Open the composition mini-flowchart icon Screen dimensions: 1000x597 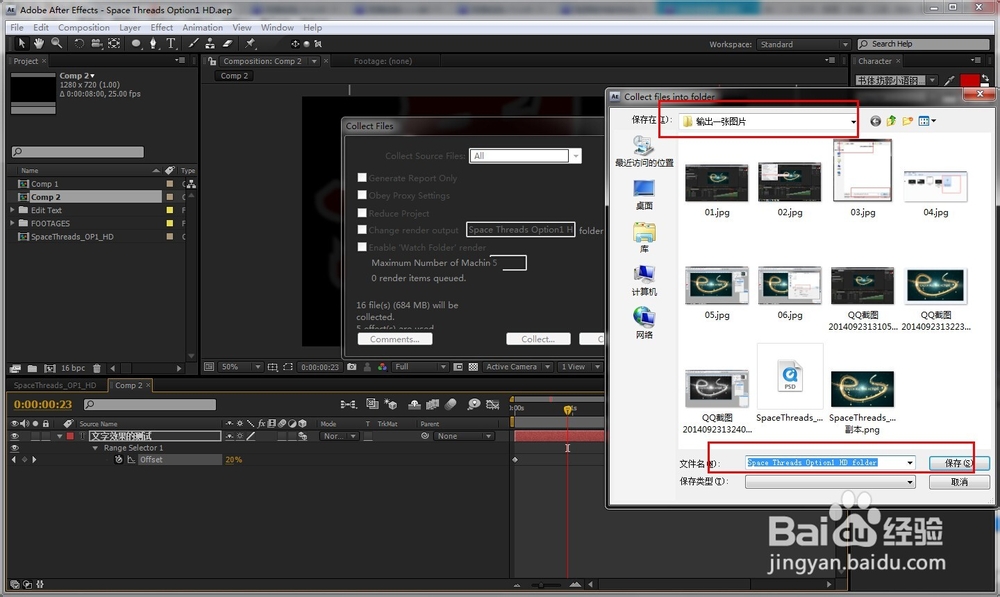[x=348, y=404]
